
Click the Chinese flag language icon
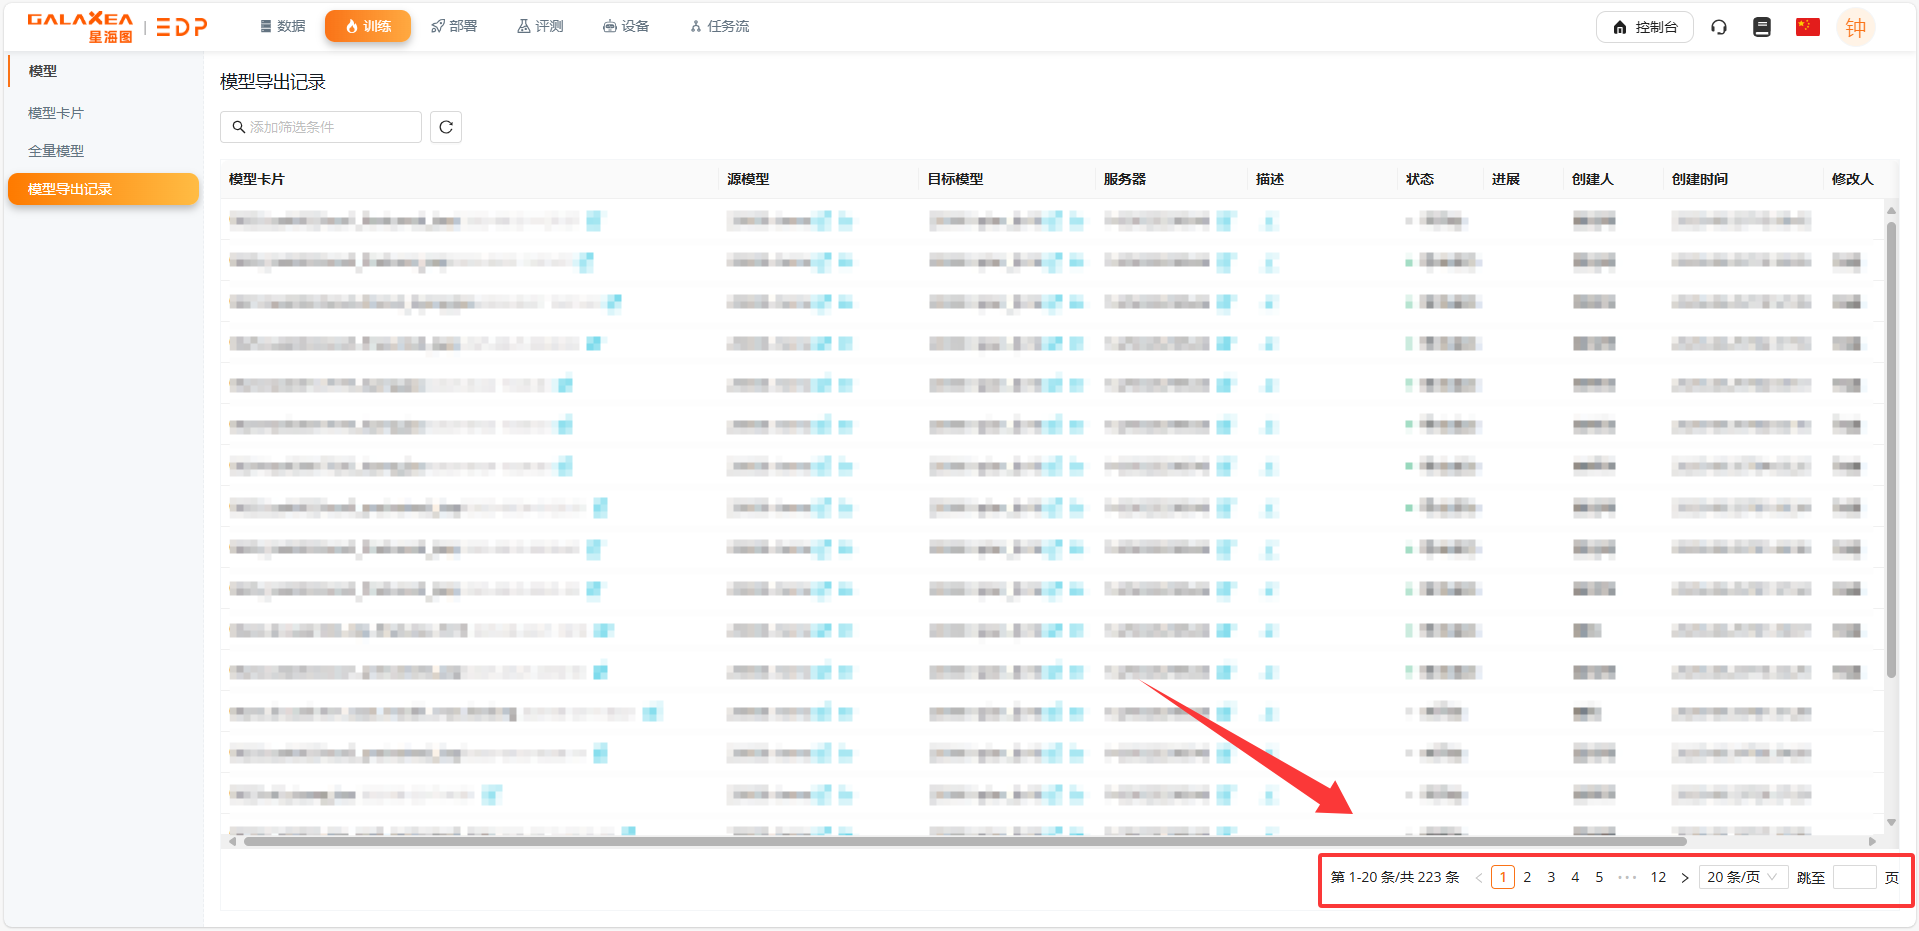tap(1807, 27)
